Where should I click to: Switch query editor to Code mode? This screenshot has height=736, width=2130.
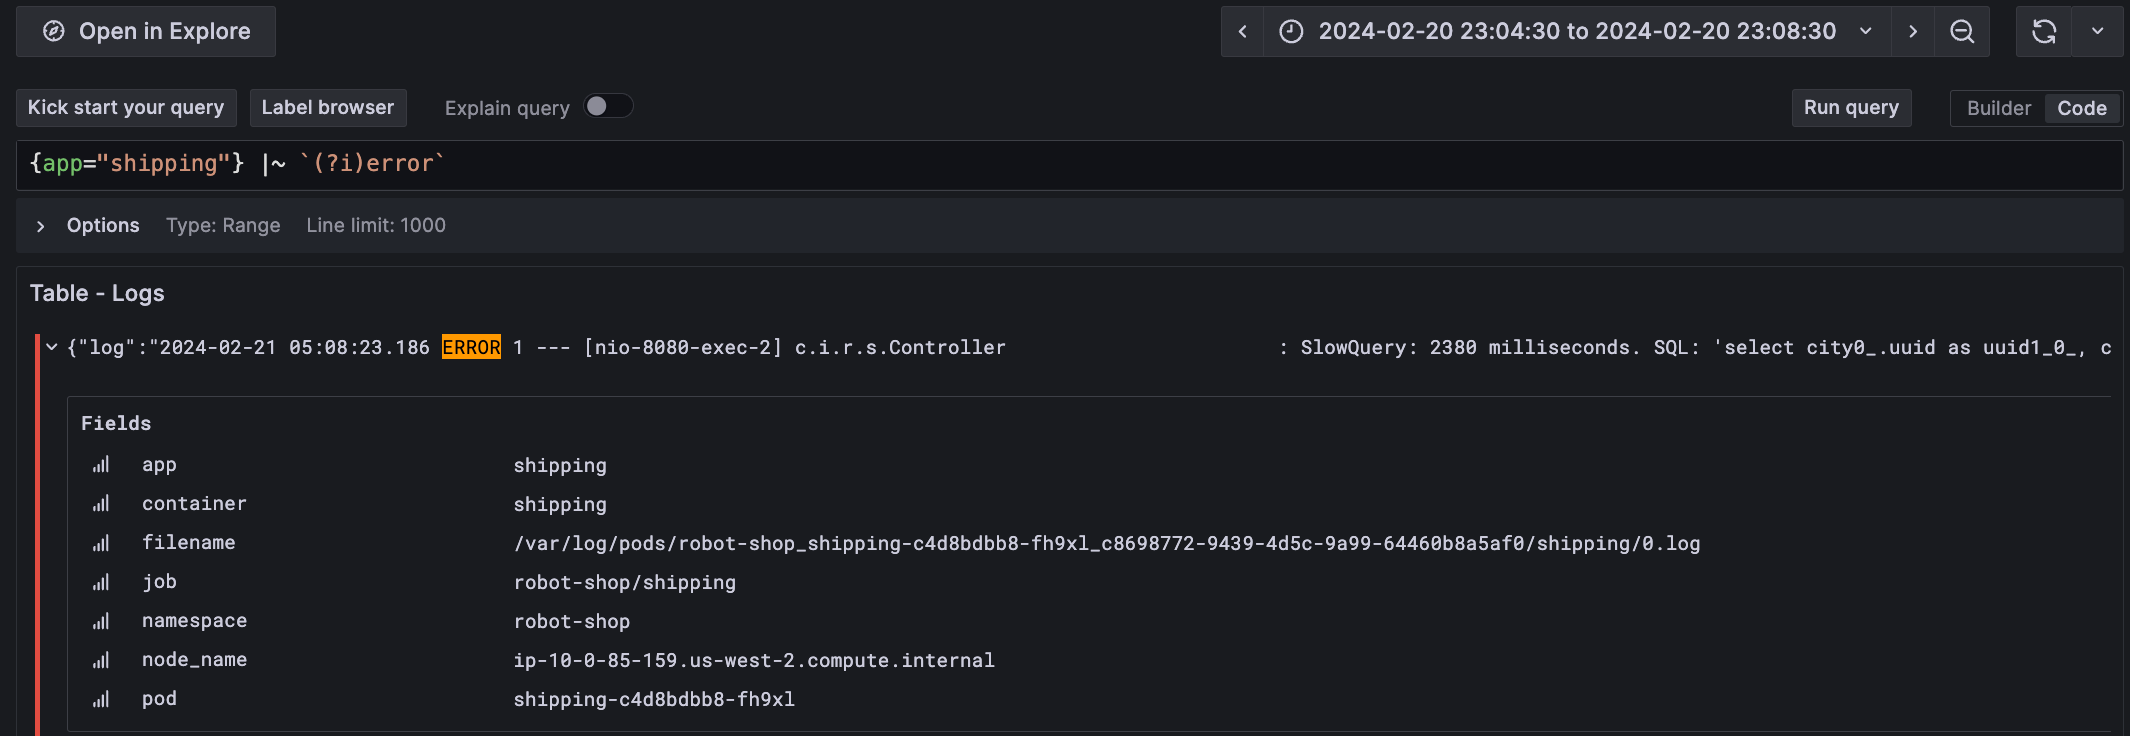(2082, 108)
